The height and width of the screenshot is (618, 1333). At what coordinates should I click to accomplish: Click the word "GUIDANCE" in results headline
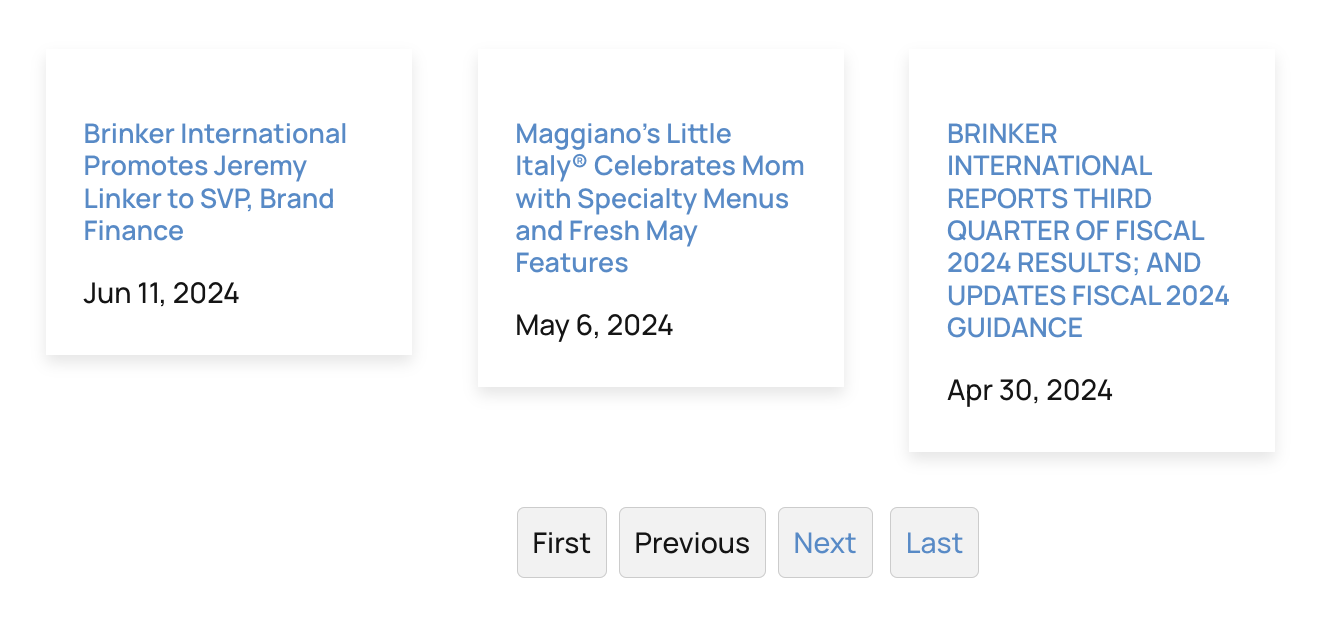click(1014, 328)
